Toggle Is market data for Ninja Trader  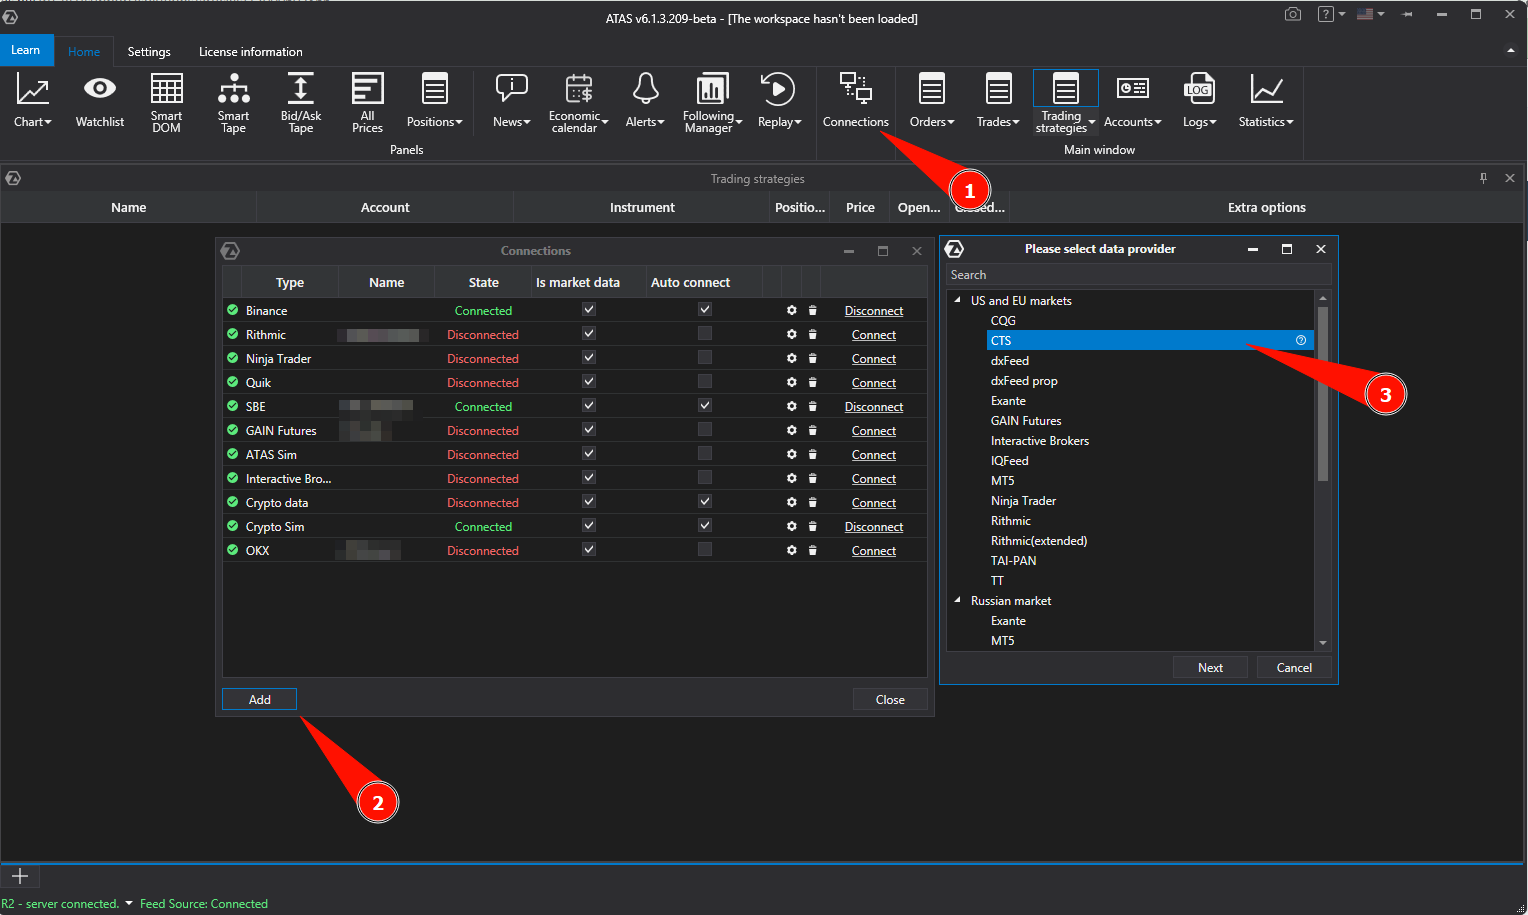589,358
